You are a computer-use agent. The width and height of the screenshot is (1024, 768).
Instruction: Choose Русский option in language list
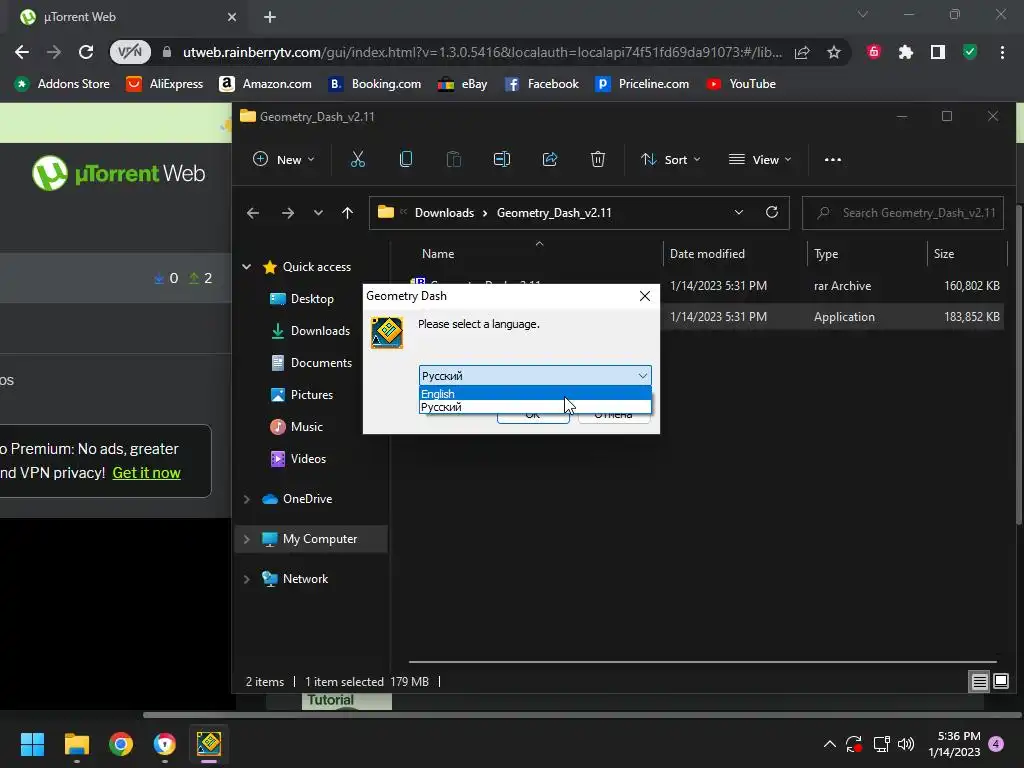pyautogui.click(x=535, y=406)
